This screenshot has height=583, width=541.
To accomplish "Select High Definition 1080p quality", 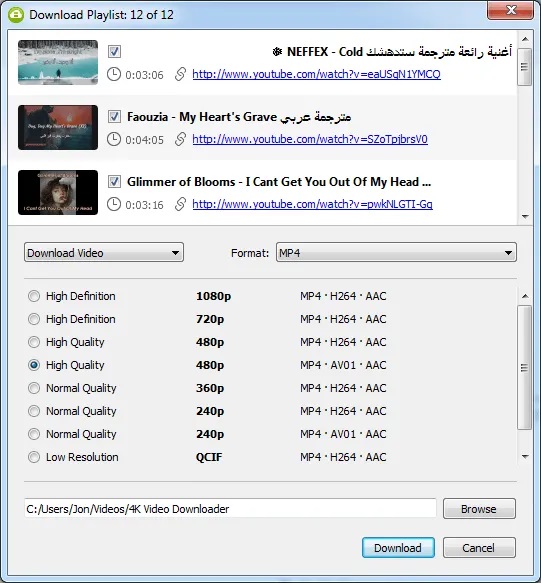I will point(34,296).
